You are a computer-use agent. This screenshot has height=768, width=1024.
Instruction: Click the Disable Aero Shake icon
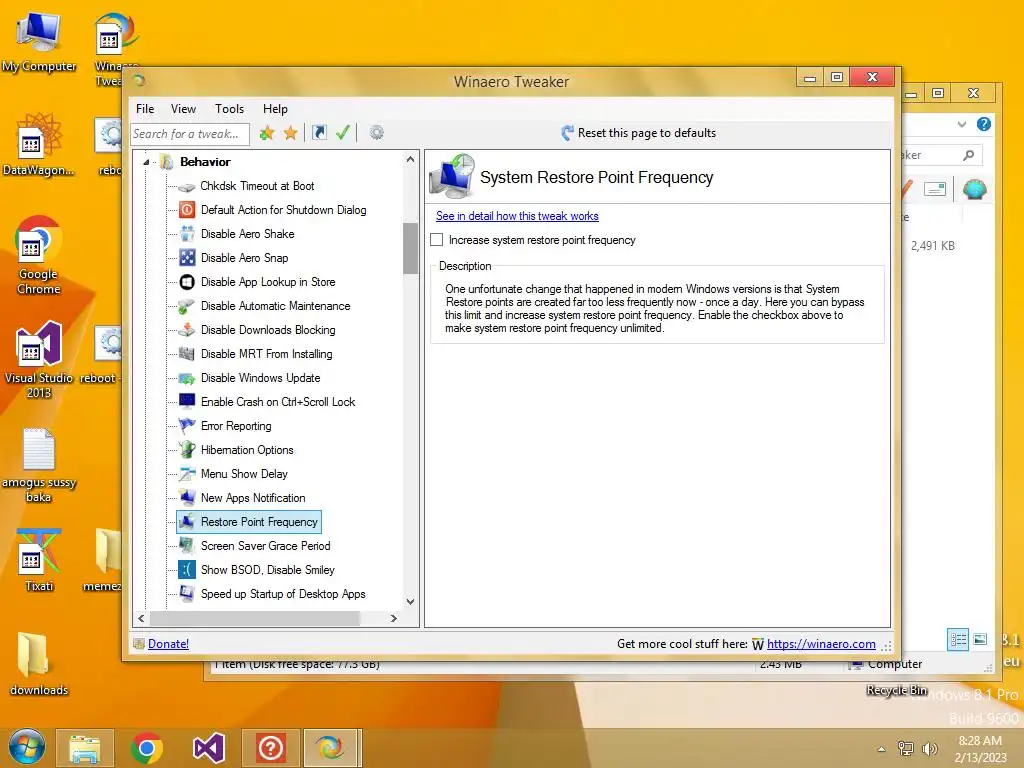pyautogui.click(x=187, y=234)
